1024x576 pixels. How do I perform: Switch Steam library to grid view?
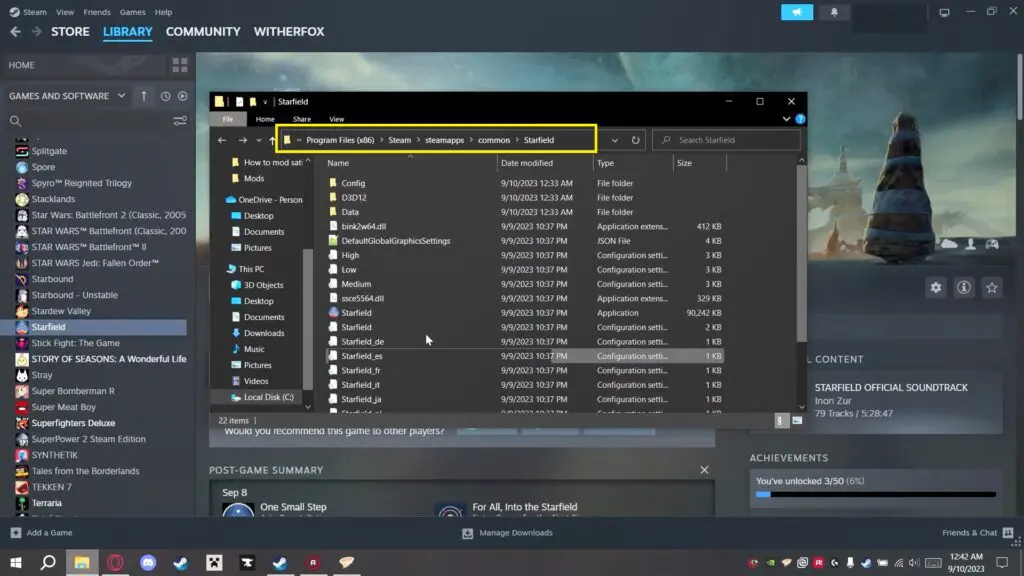click(180, 65)
